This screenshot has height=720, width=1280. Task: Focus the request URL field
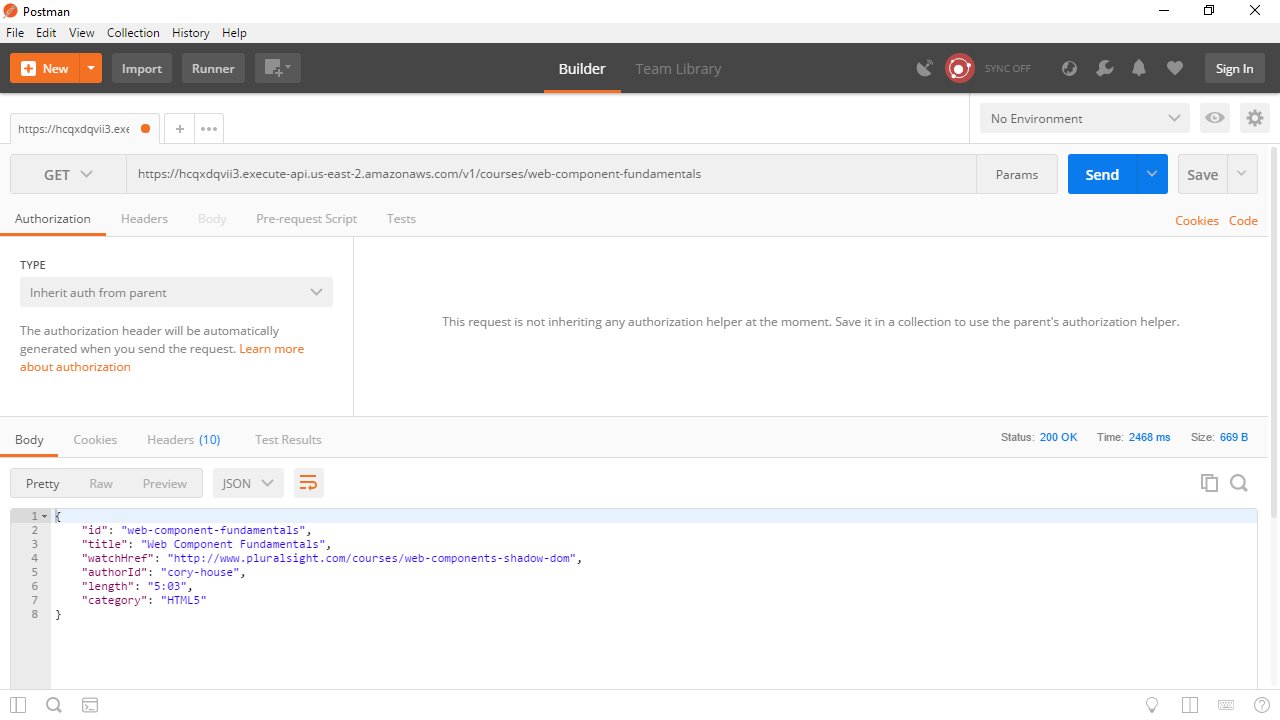tap(551, 174)
